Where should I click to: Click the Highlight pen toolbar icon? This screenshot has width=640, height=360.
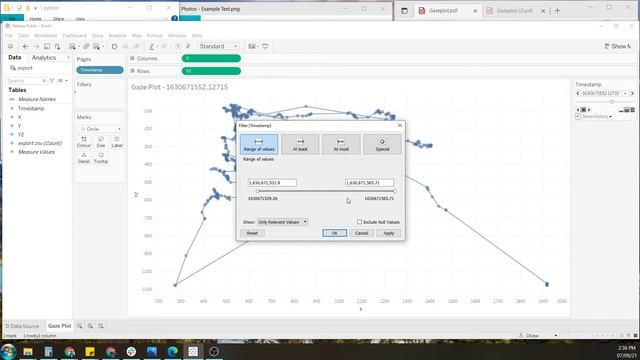[151, 47]
